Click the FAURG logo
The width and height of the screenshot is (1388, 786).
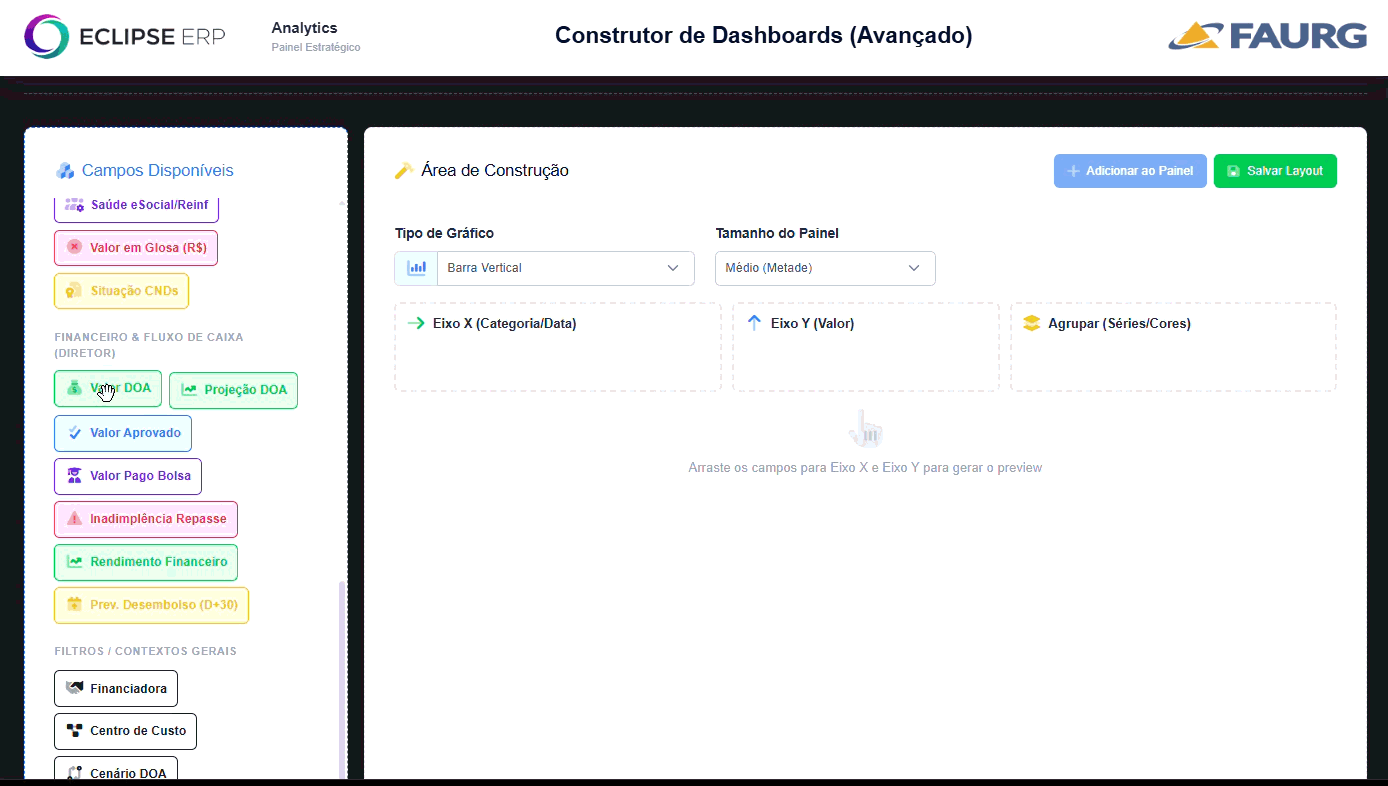coord(1267,36)
